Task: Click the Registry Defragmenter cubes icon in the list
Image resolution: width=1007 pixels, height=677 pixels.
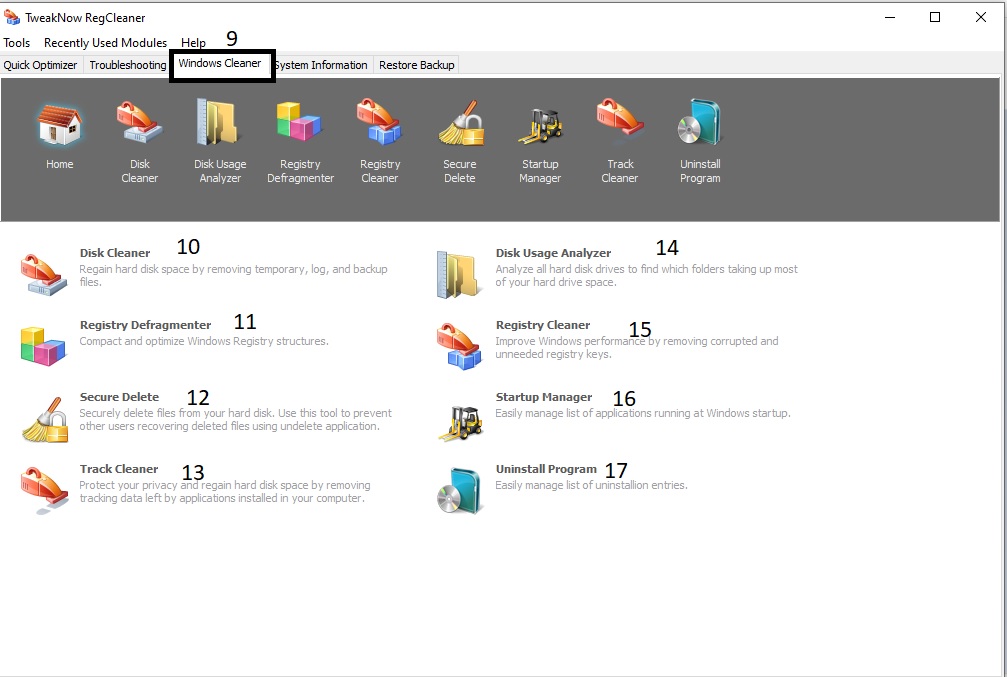Action: click(43, 346)
